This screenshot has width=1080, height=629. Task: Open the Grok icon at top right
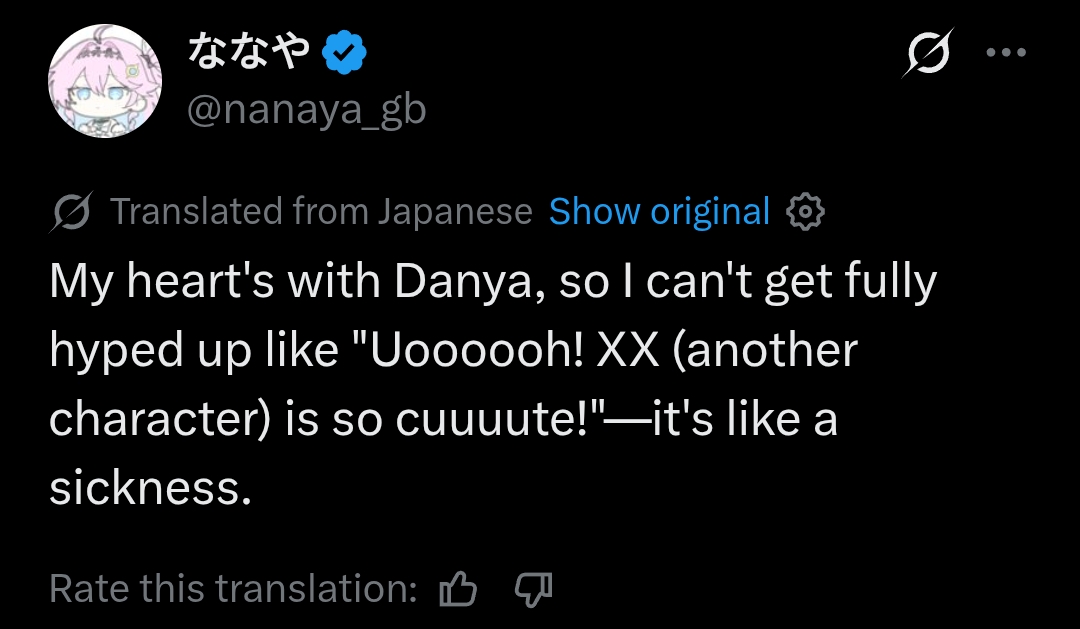928,52
